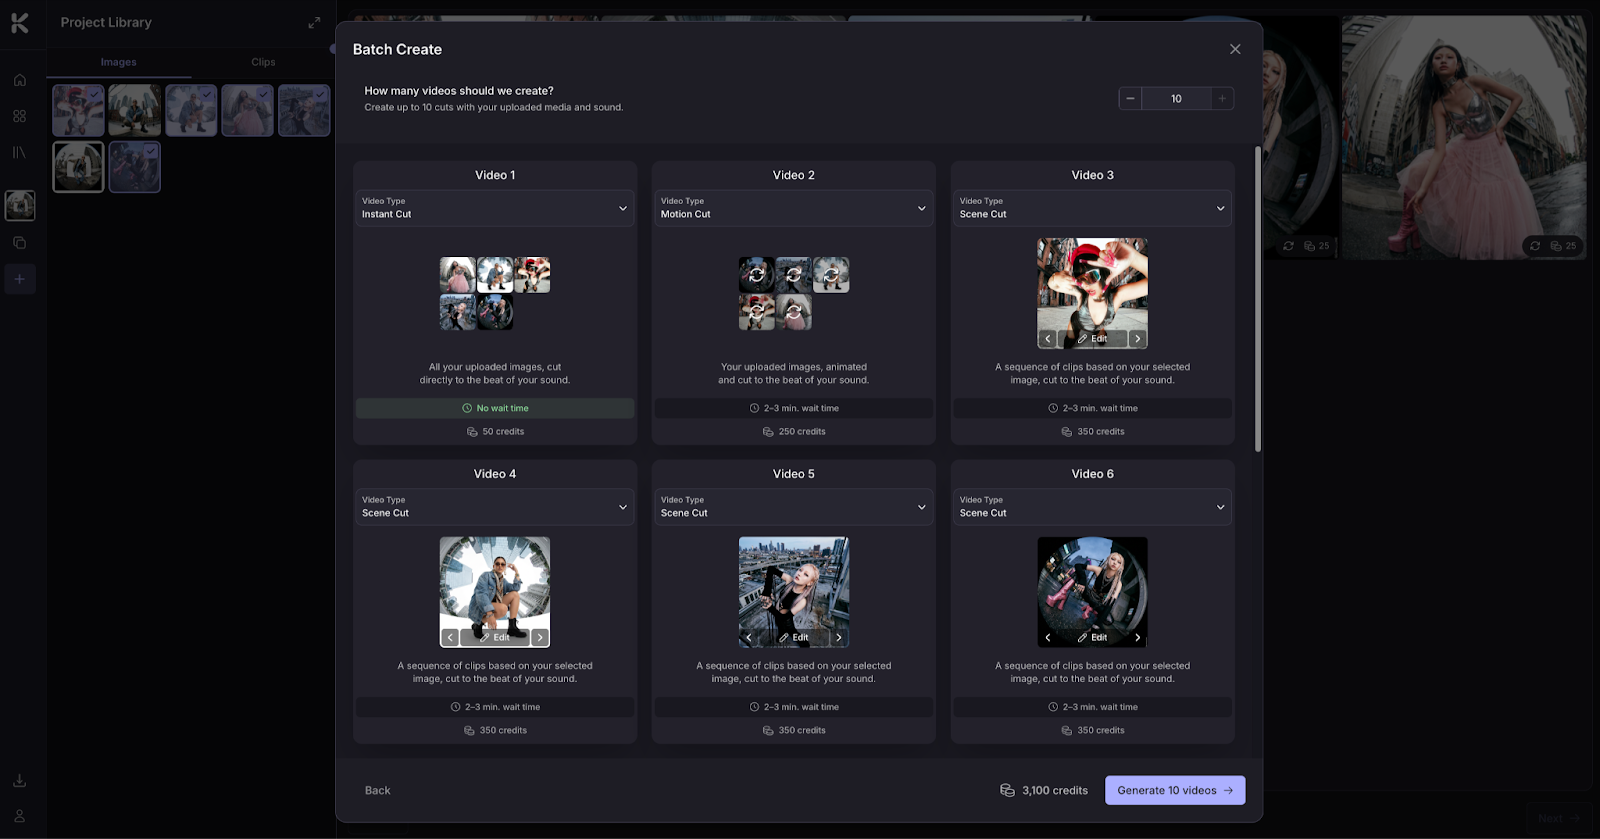Open the project thumbnail in the sidebar

tap(20, 206)
